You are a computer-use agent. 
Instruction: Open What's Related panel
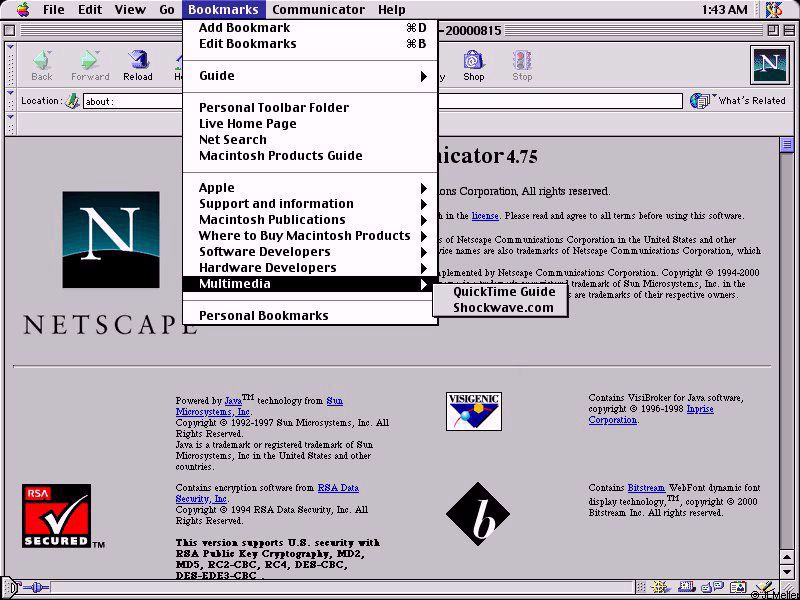[738, 101]
